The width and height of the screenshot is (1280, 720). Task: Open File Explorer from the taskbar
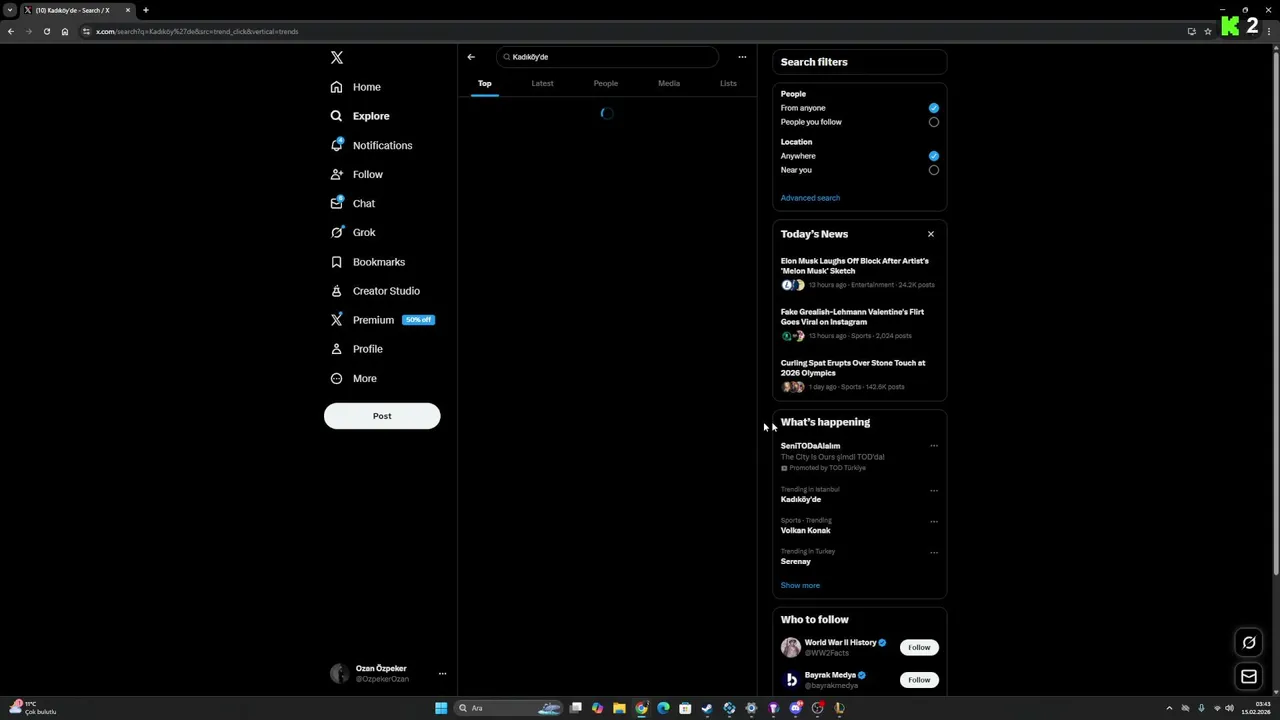click(x=619, y=708)
